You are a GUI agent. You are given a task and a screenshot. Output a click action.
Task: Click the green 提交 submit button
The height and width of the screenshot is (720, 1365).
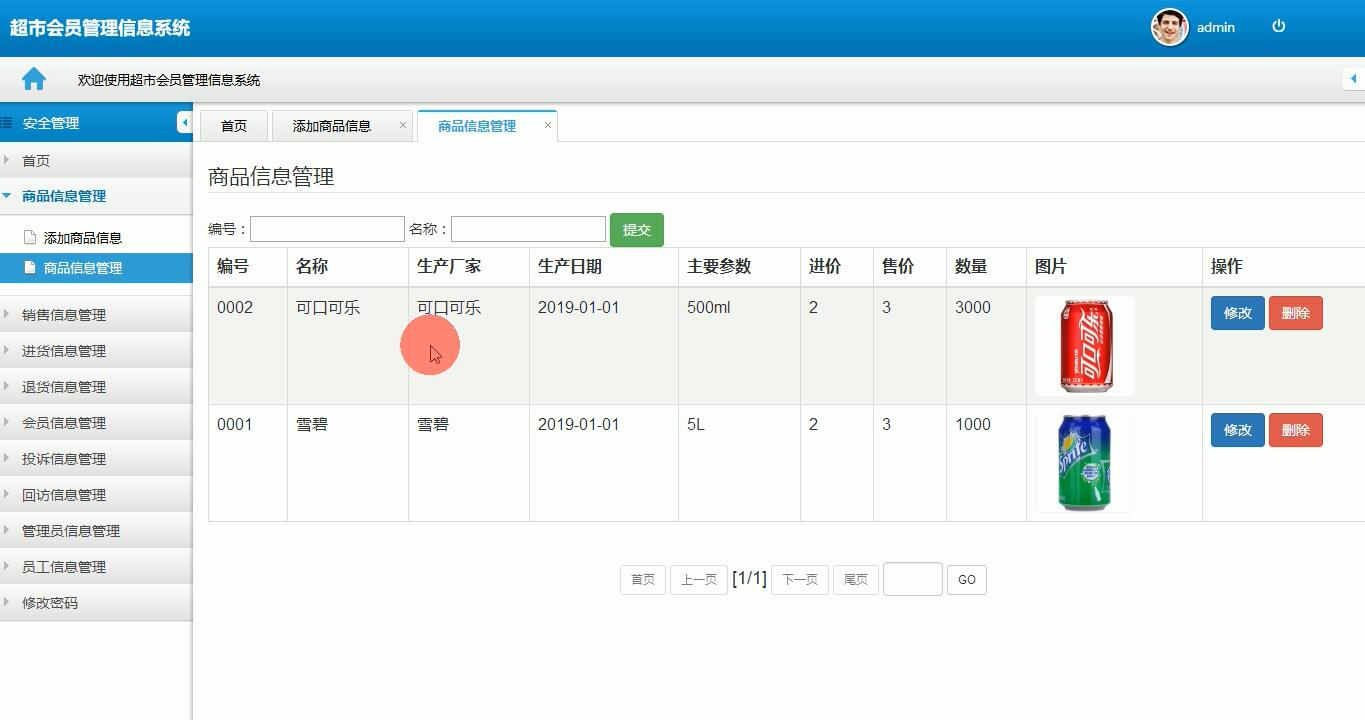pyautogui.click(x=636, y=229)
